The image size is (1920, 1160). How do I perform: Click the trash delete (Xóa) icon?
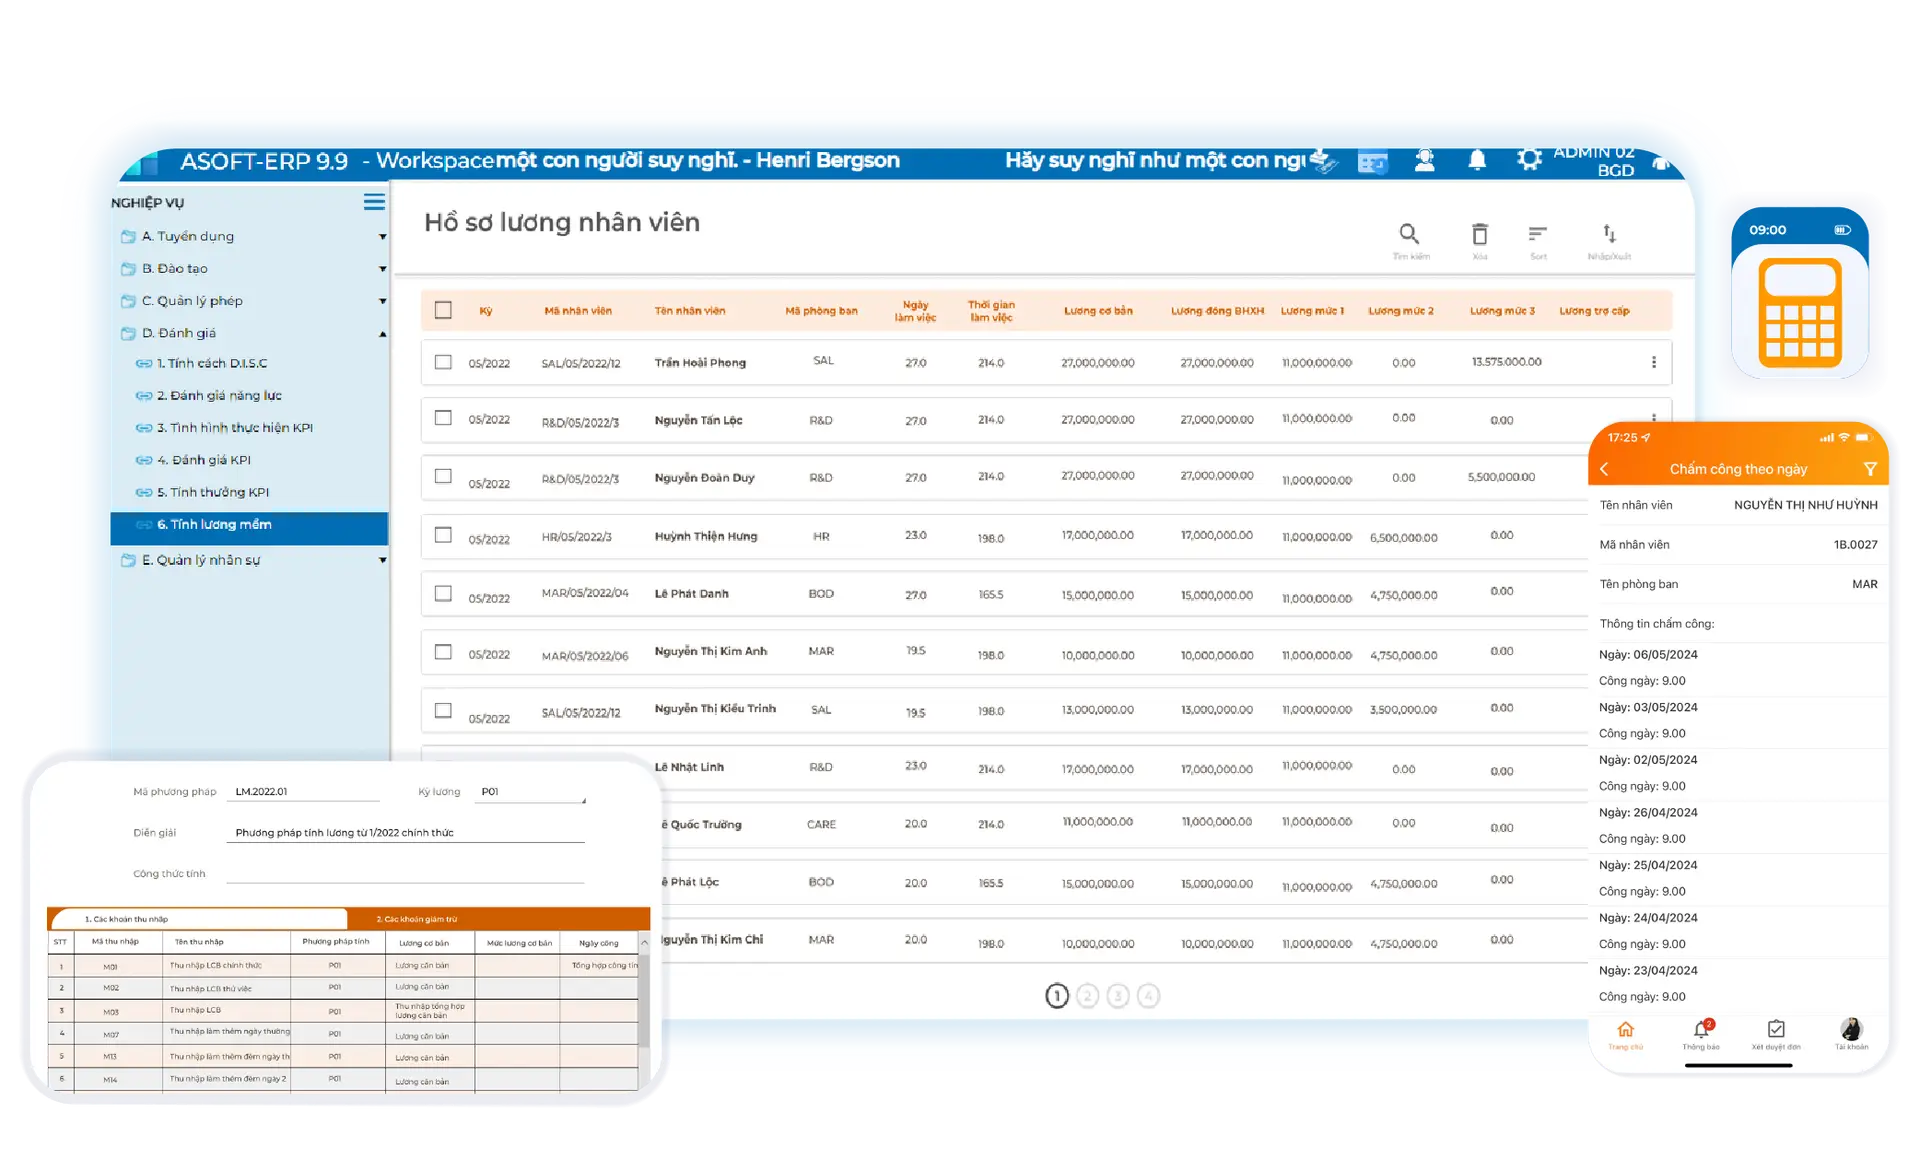pyautogui.click(x=1479, y=234)
